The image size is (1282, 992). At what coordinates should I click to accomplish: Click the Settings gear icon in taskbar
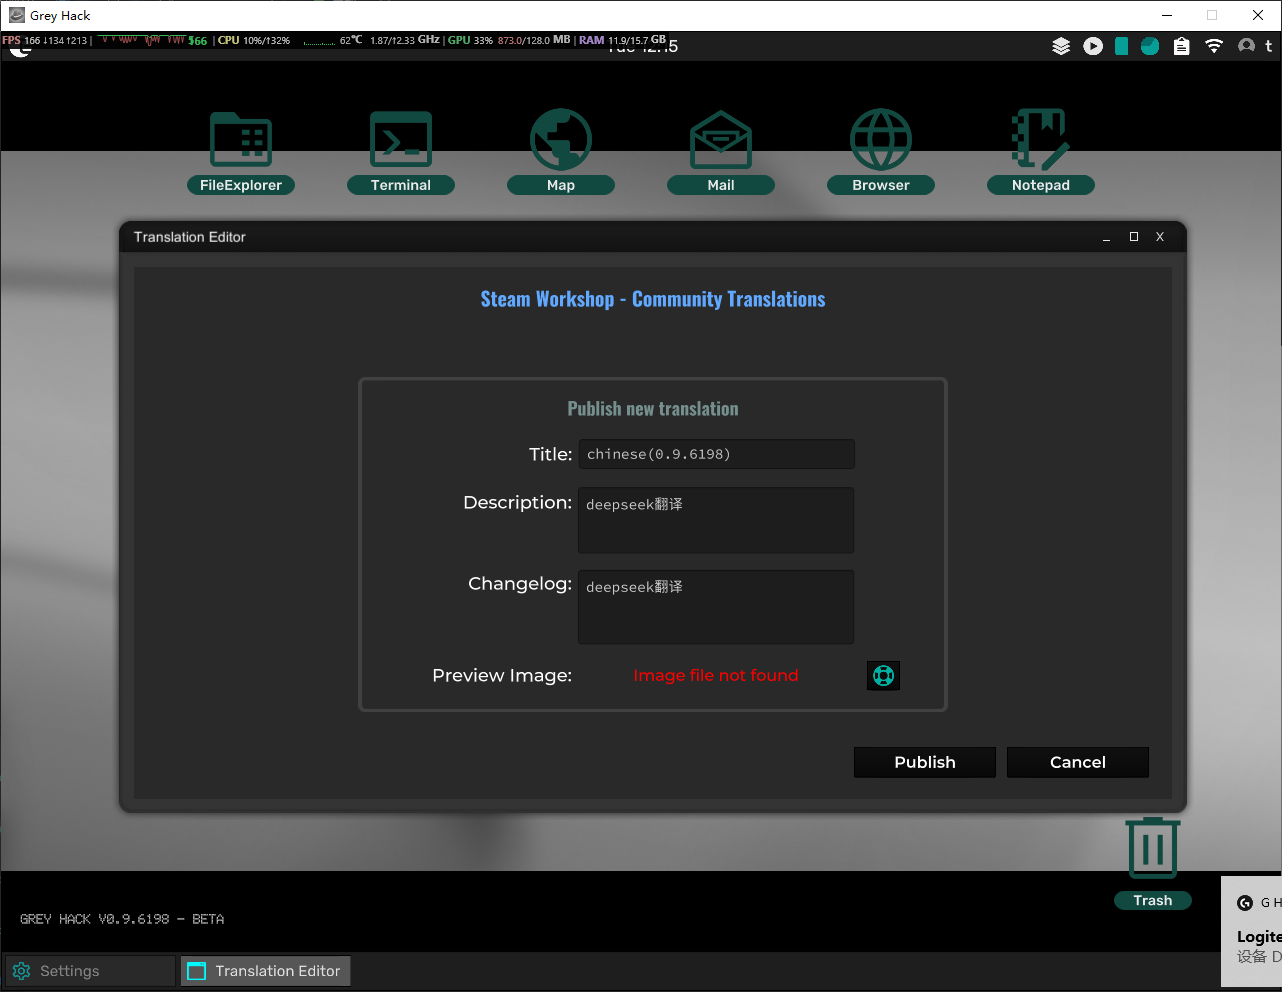click(21, 971)
